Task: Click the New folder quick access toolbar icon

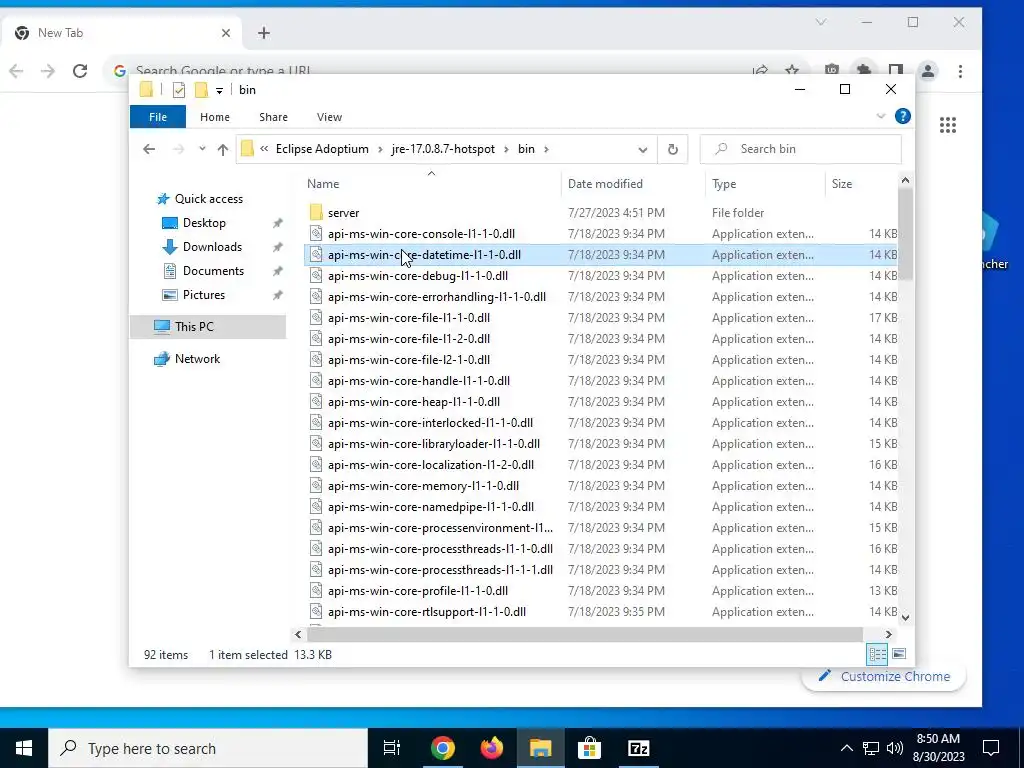Action: (x=201, y=89)
